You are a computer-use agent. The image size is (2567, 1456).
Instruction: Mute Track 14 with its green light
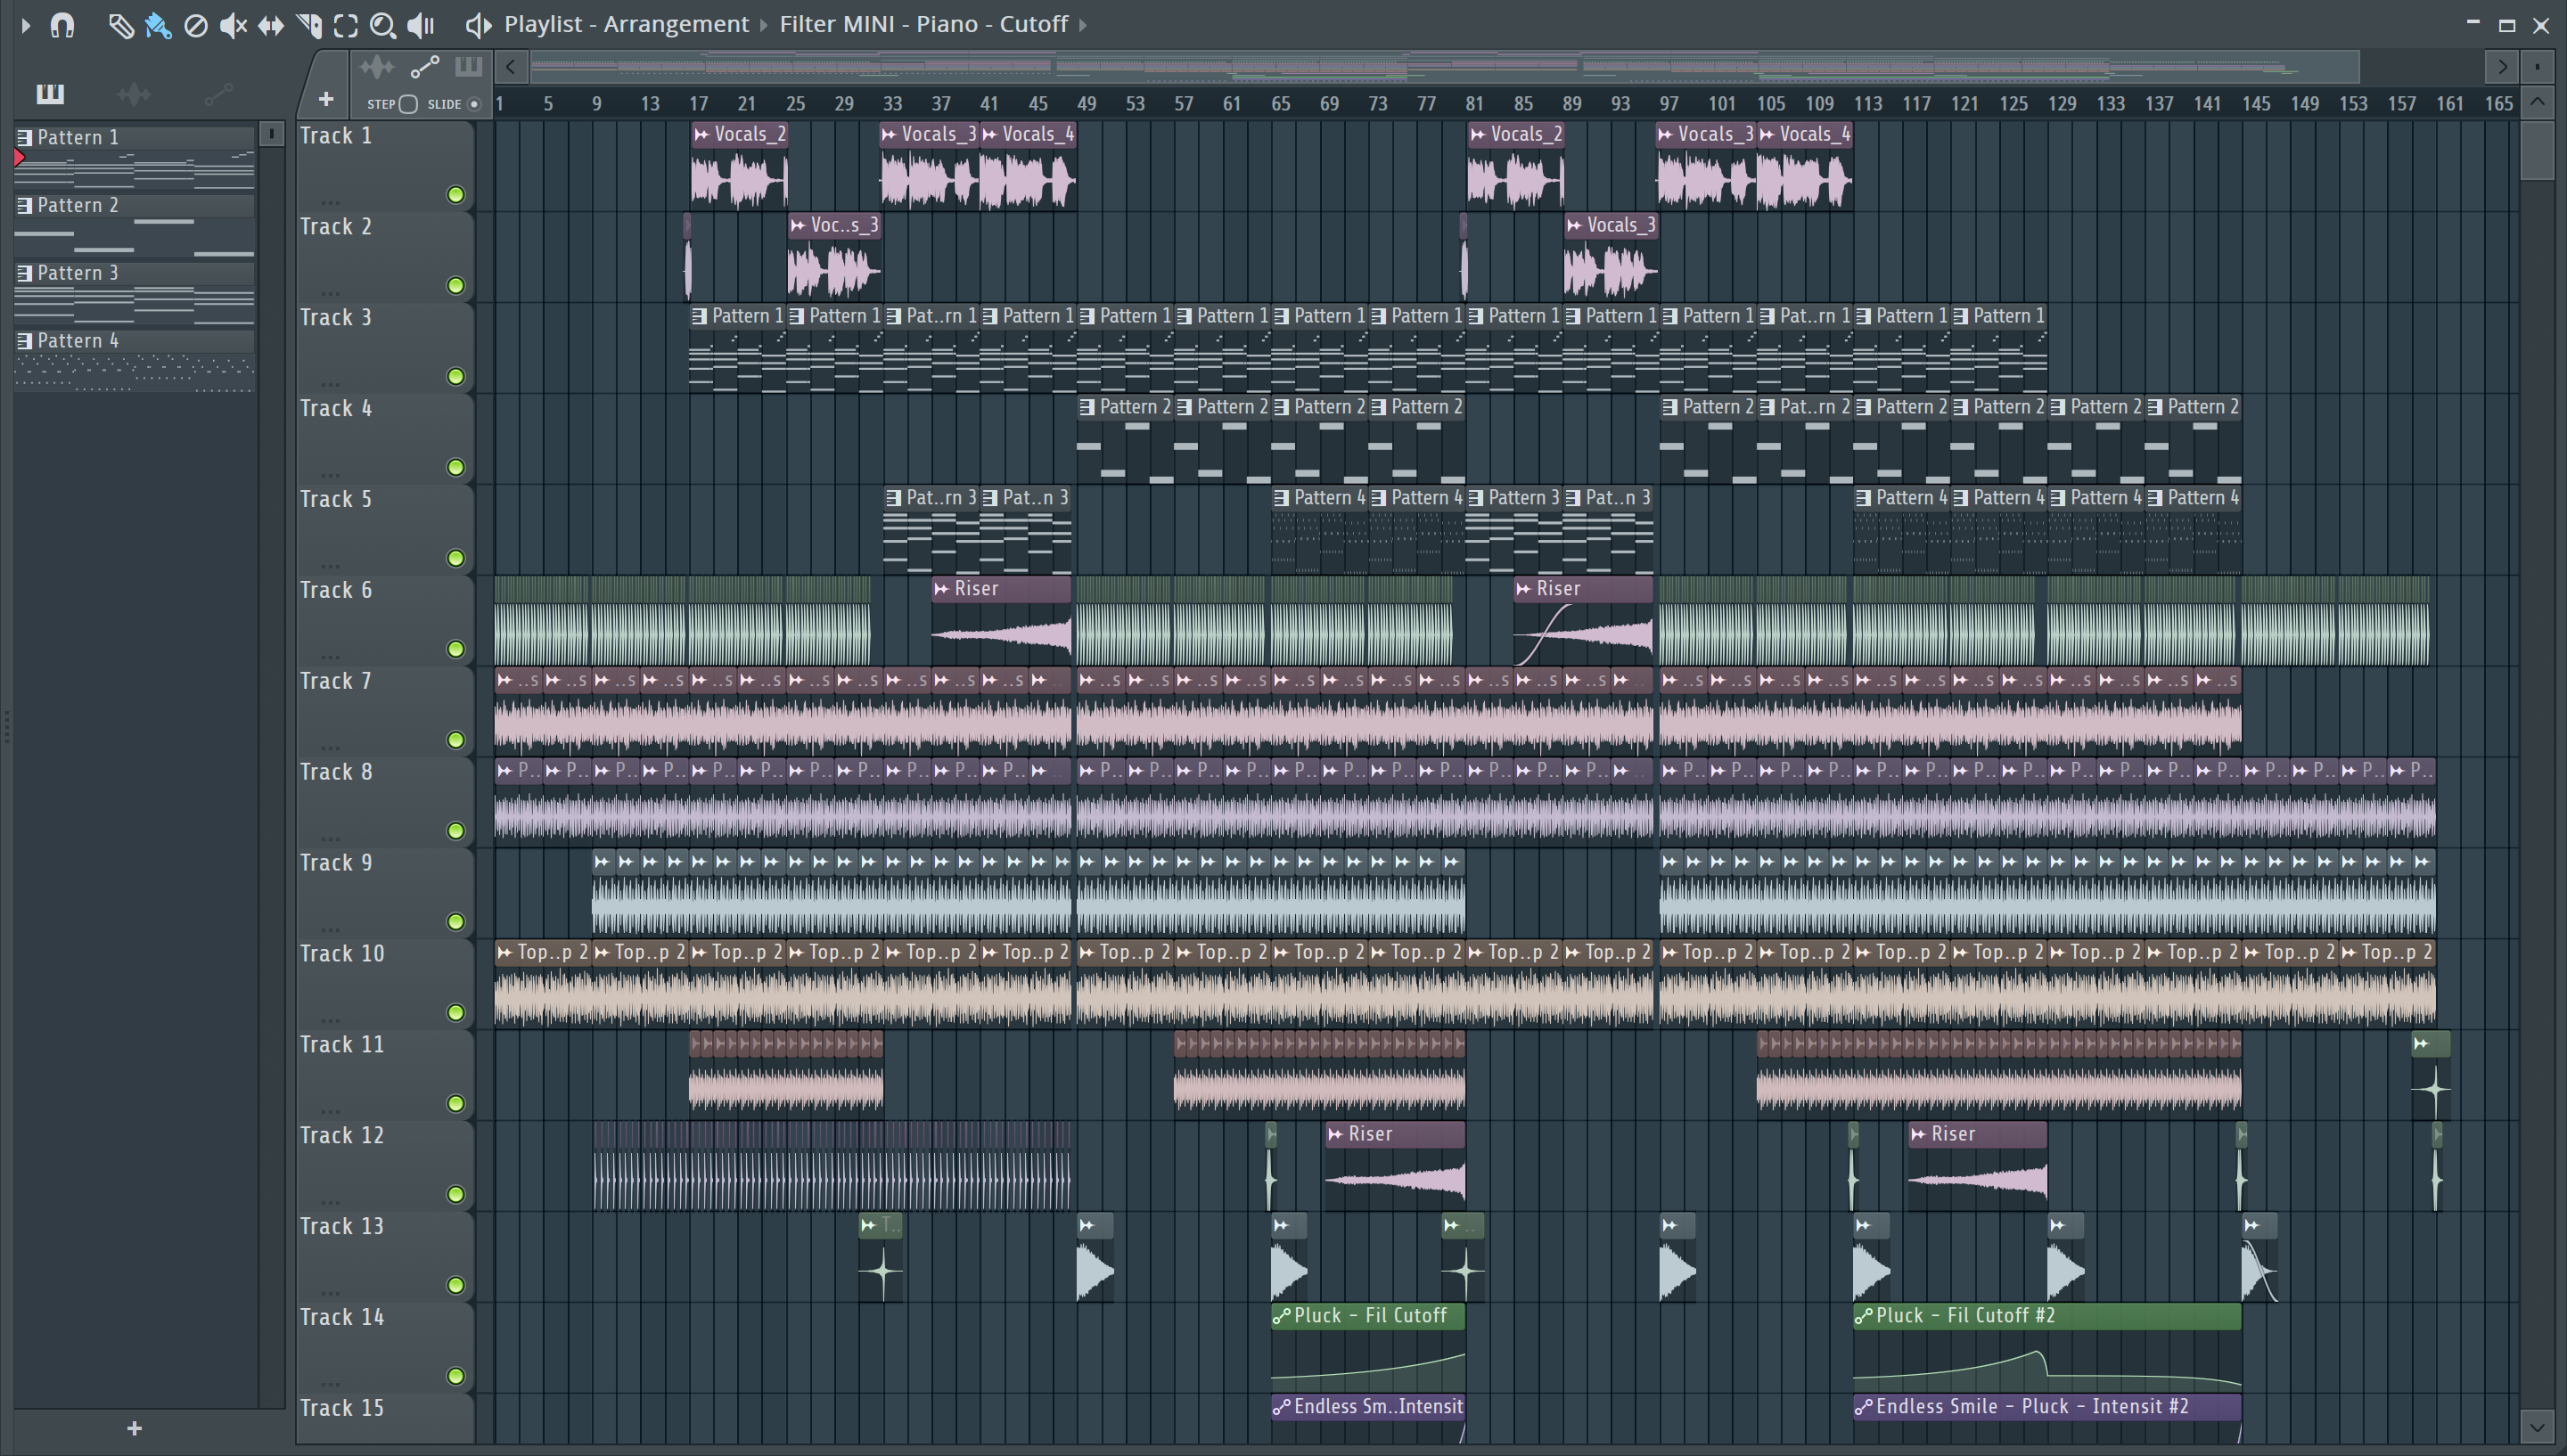click(456, 1377)
